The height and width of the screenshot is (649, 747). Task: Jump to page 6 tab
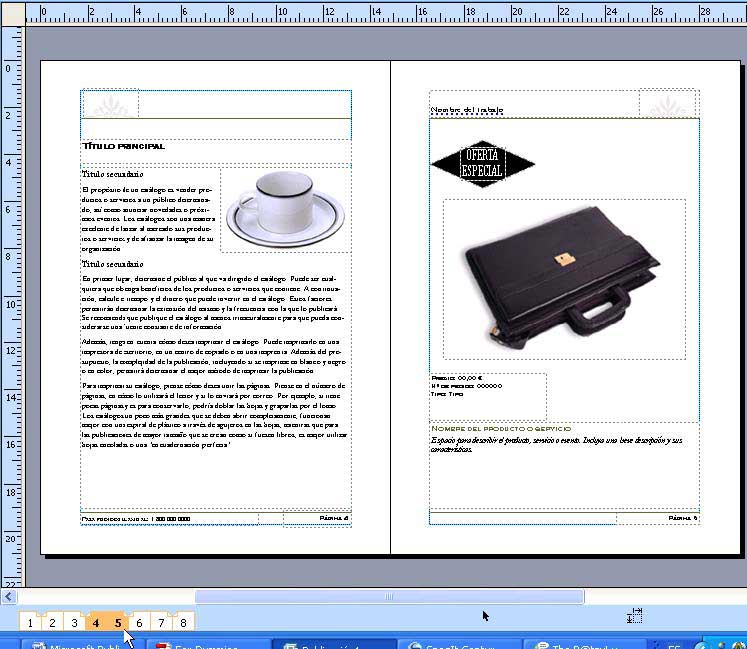point(139,622)
